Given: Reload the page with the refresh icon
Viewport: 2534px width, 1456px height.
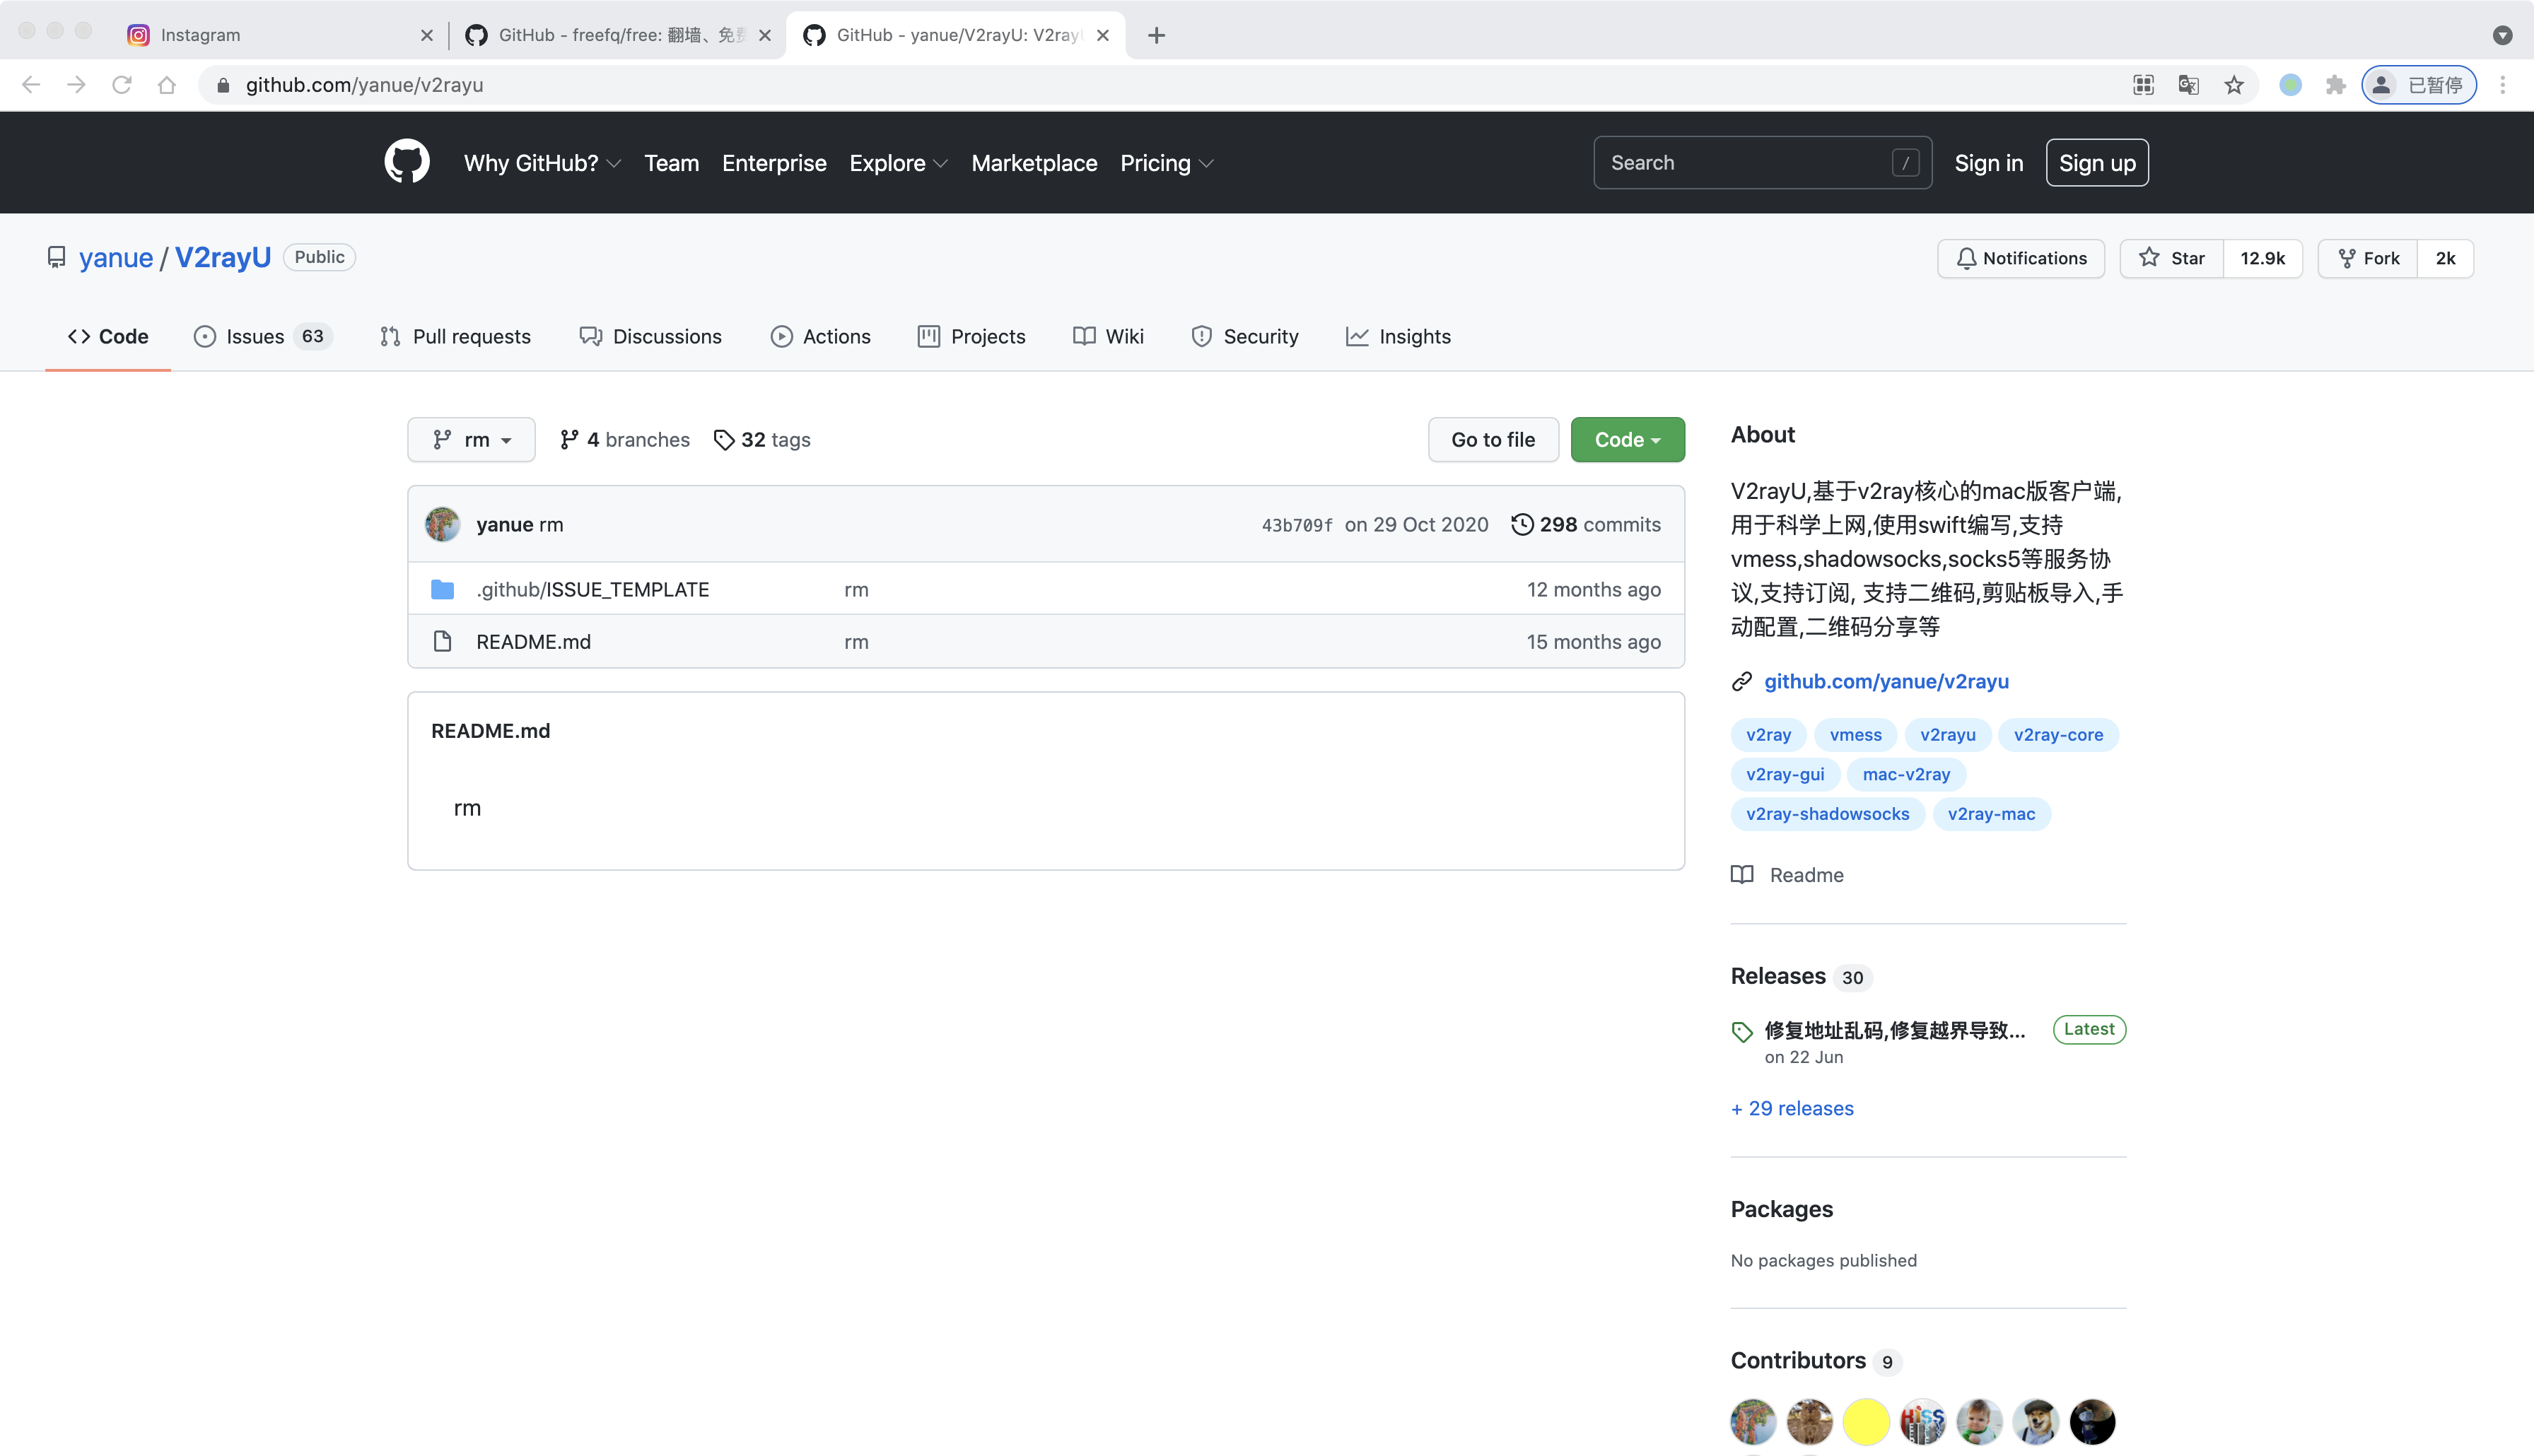Looking at the screenshot, I should (122, 85).
